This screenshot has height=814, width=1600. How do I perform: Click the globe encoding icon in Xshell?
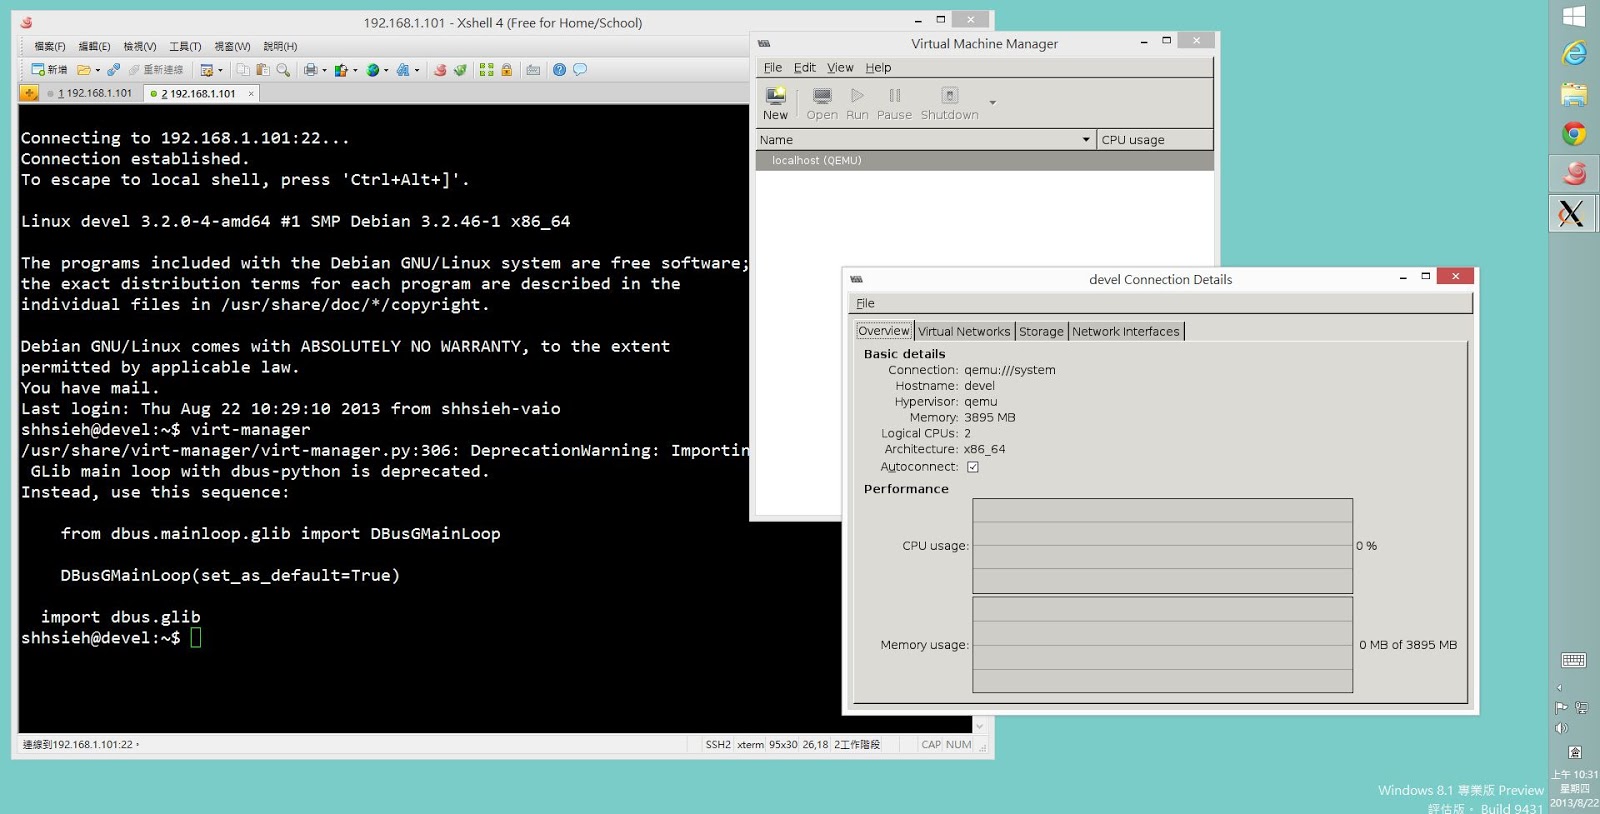click(x=372, y=70)
